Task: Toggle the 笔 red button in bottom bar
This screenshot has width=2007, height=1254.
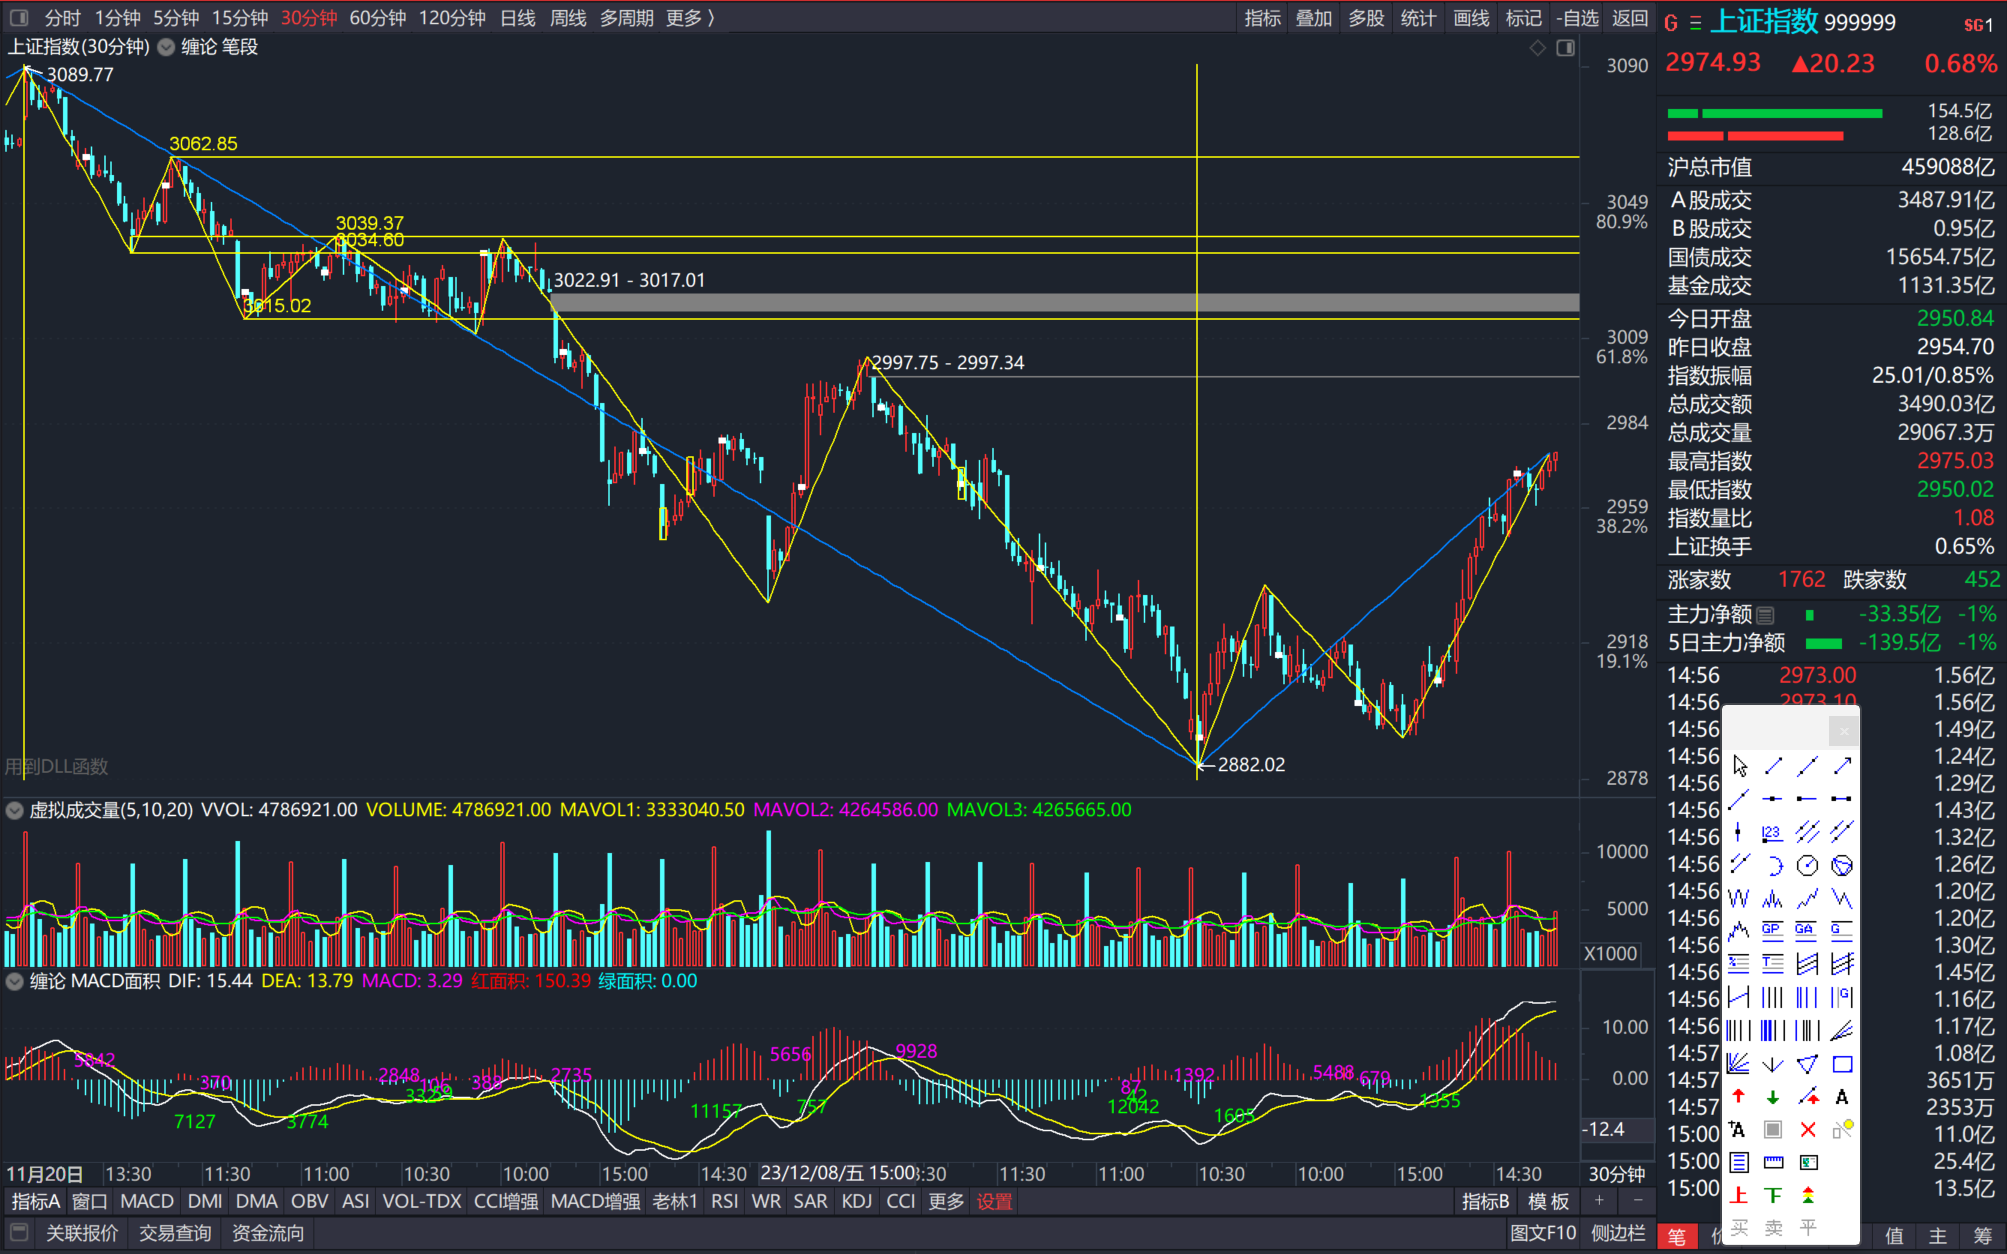Action: 1677,1237
